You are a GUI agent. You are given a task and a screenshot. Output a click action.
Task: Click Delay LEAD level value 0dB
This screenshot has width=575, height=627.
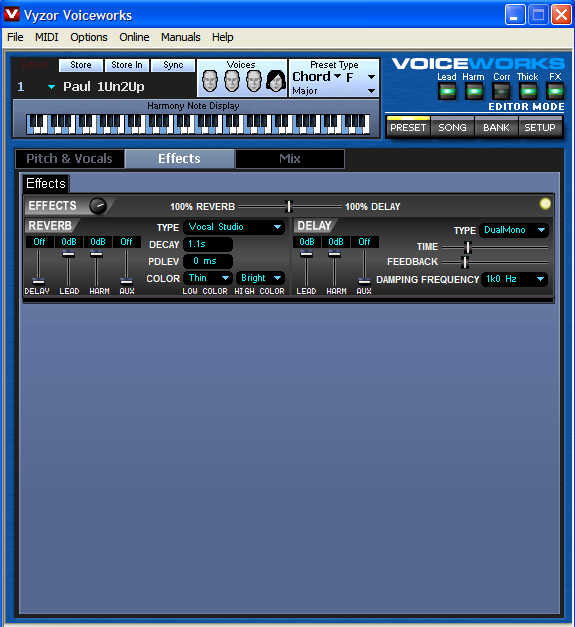pos(307,242)
